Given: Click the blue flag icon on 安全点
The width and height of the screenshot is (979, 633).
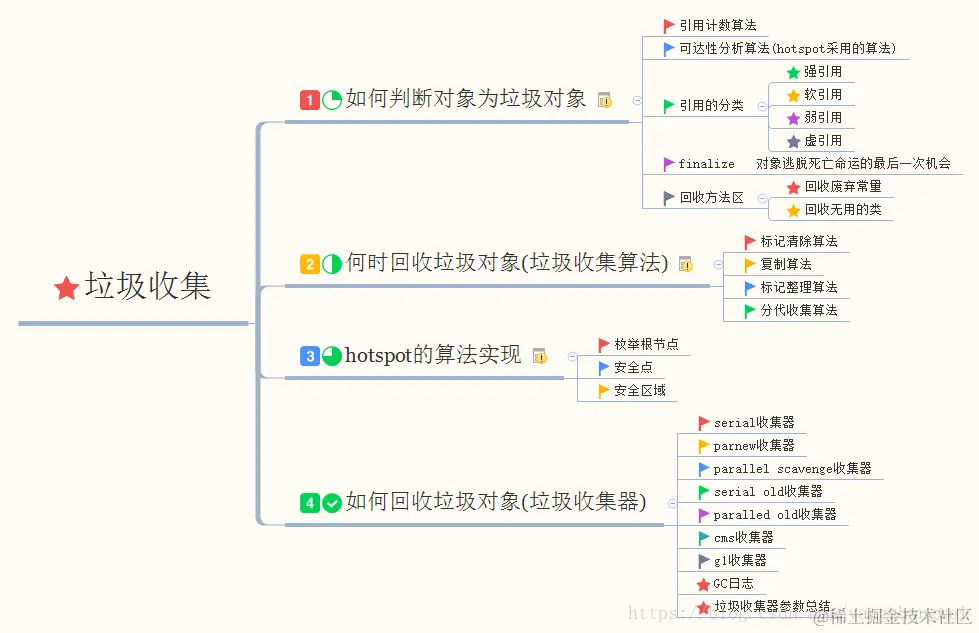Looking at the screenshot, I should tap(604, 368).
